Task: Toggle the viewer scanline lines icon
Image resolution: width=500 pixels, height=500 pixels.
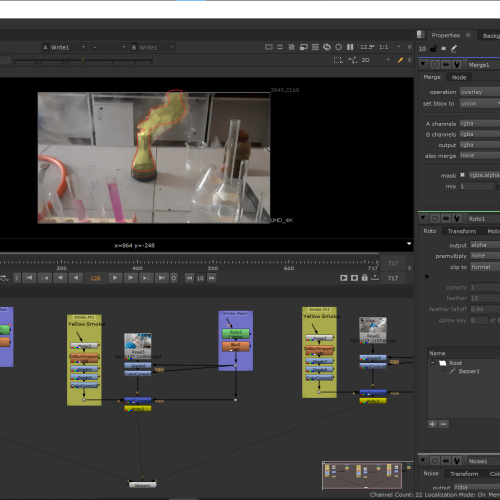Action: pos(315,47)
